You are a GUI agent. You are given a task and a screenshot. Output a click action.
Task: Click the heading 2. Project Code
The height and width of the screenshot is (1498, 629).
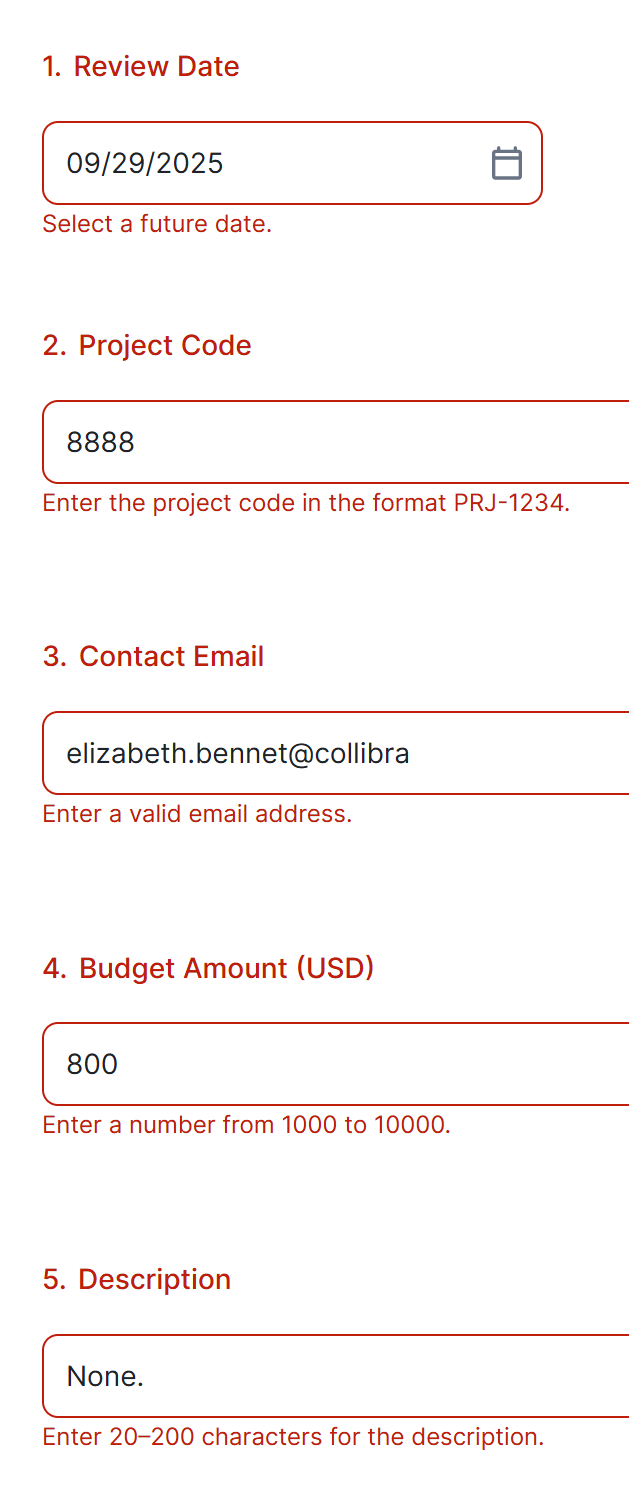pos(146,346)
